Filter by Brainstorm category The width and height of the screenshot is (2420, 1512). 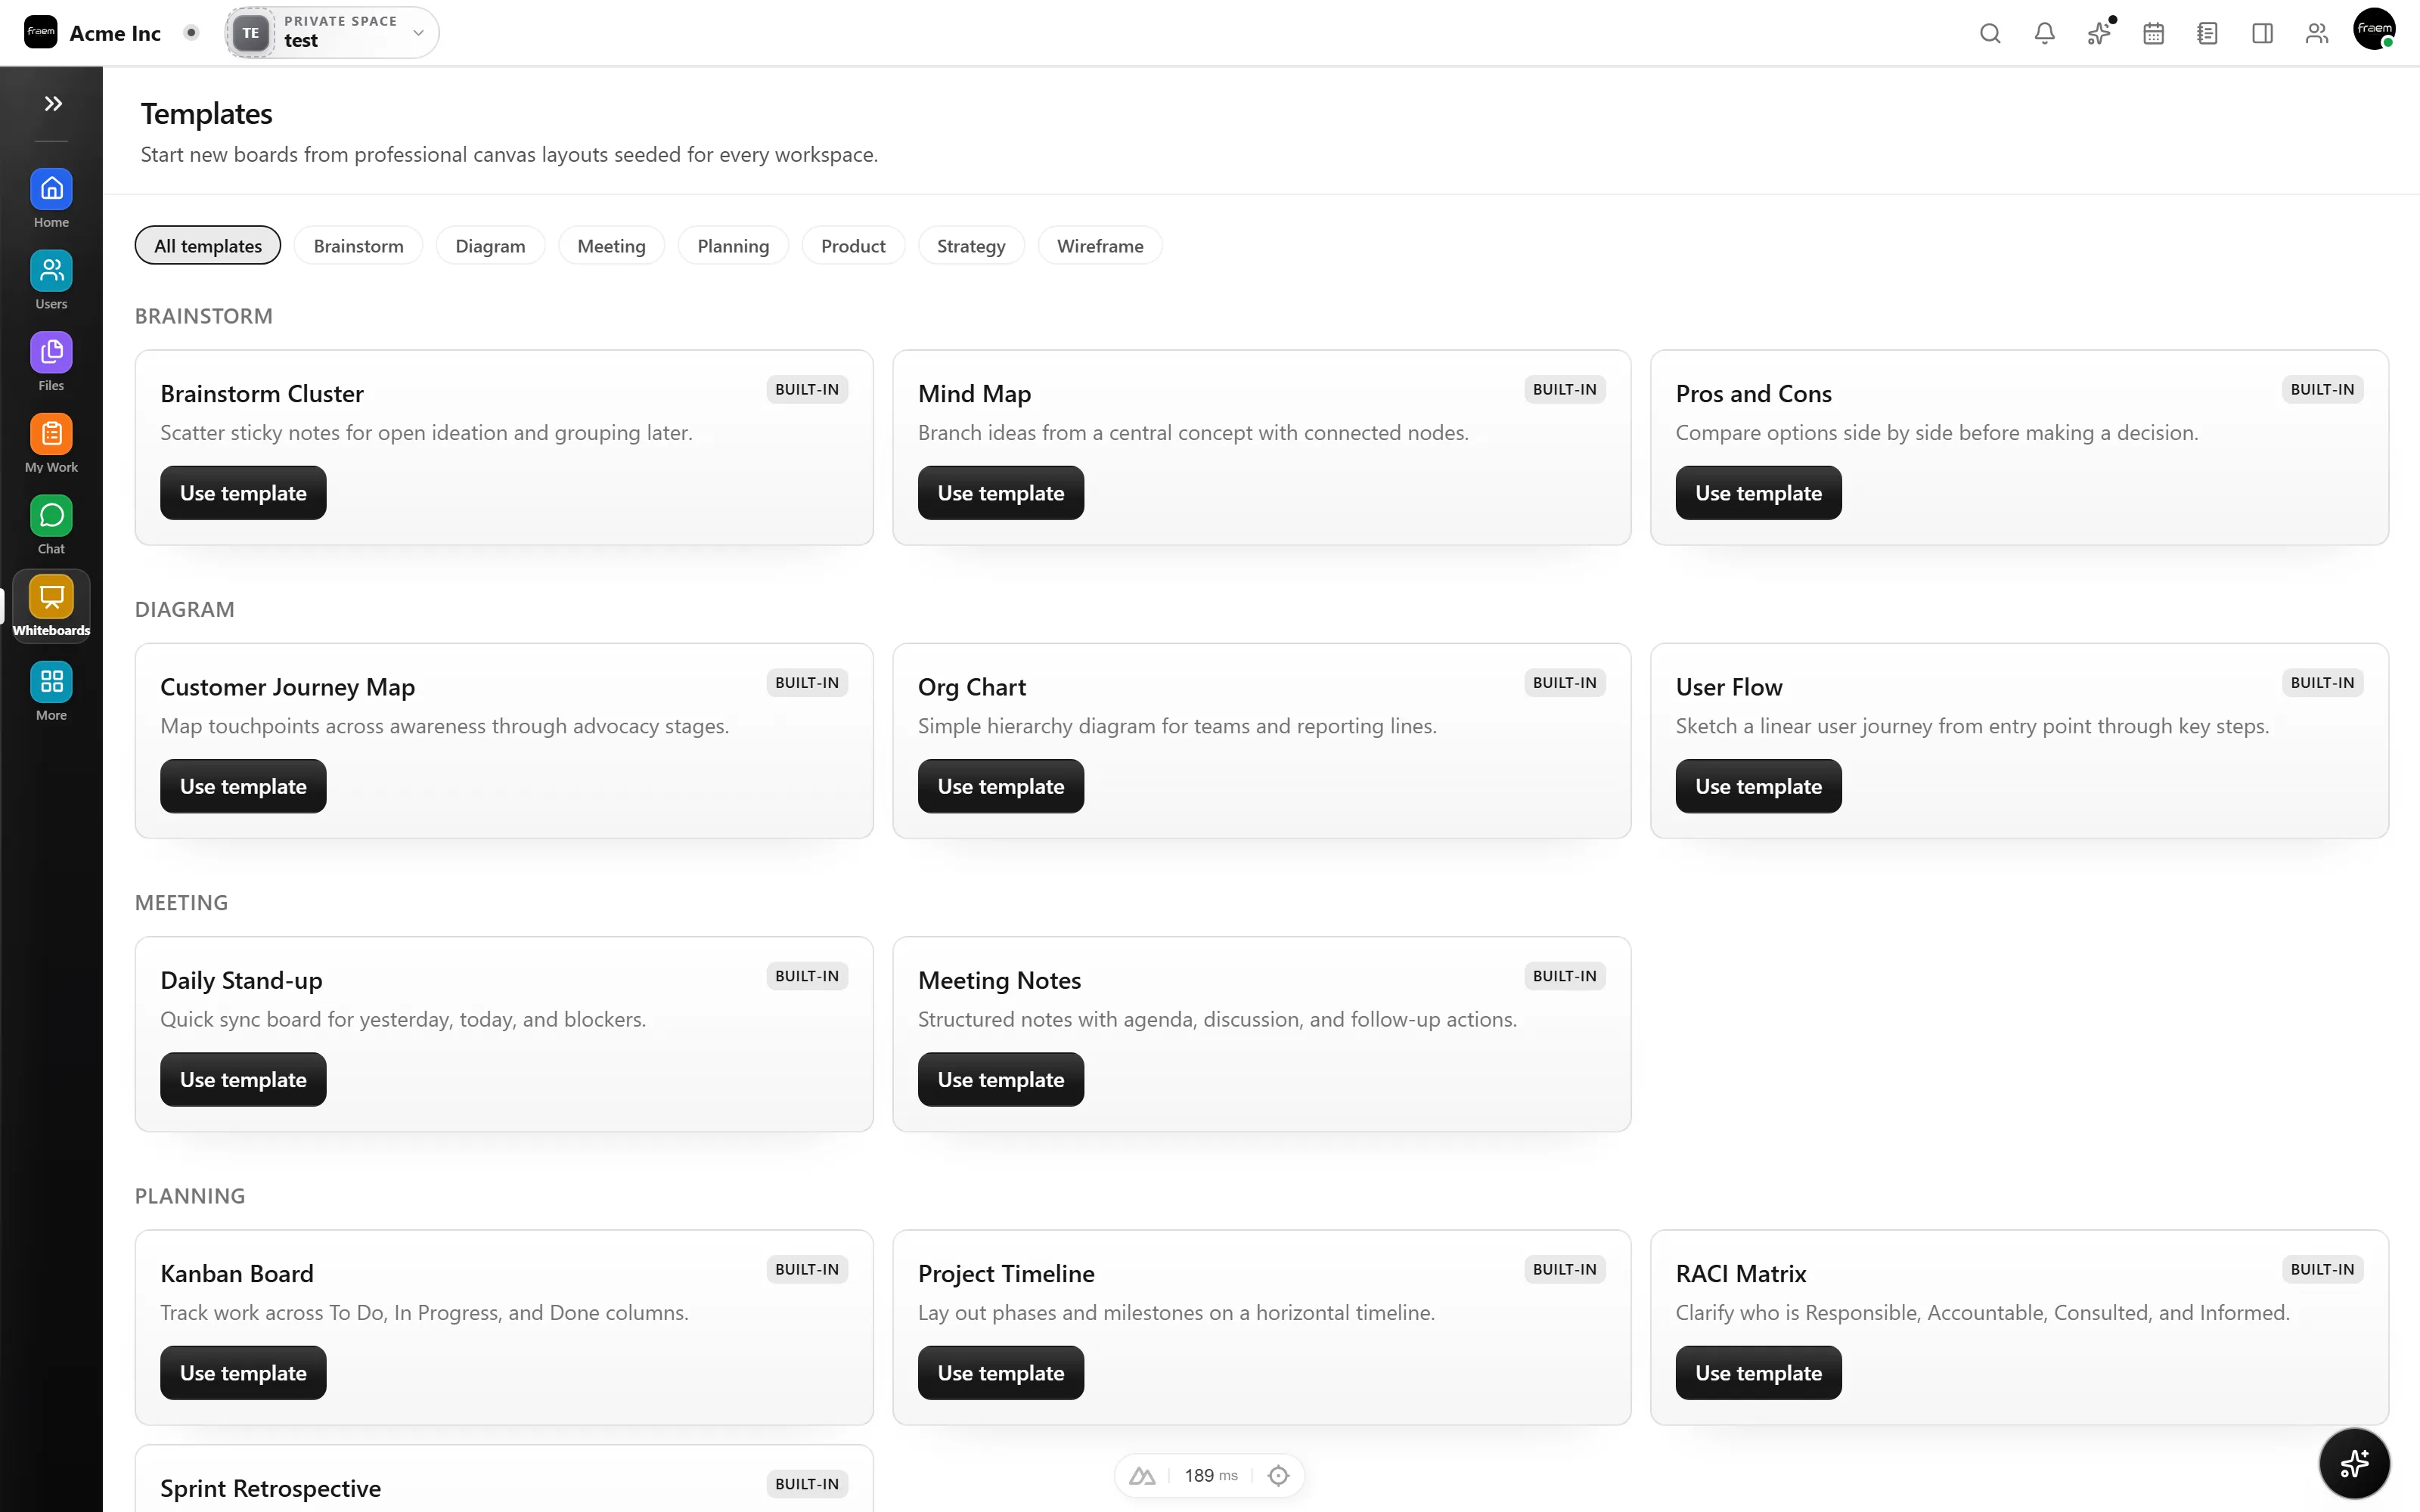click(x=358, y=245)
